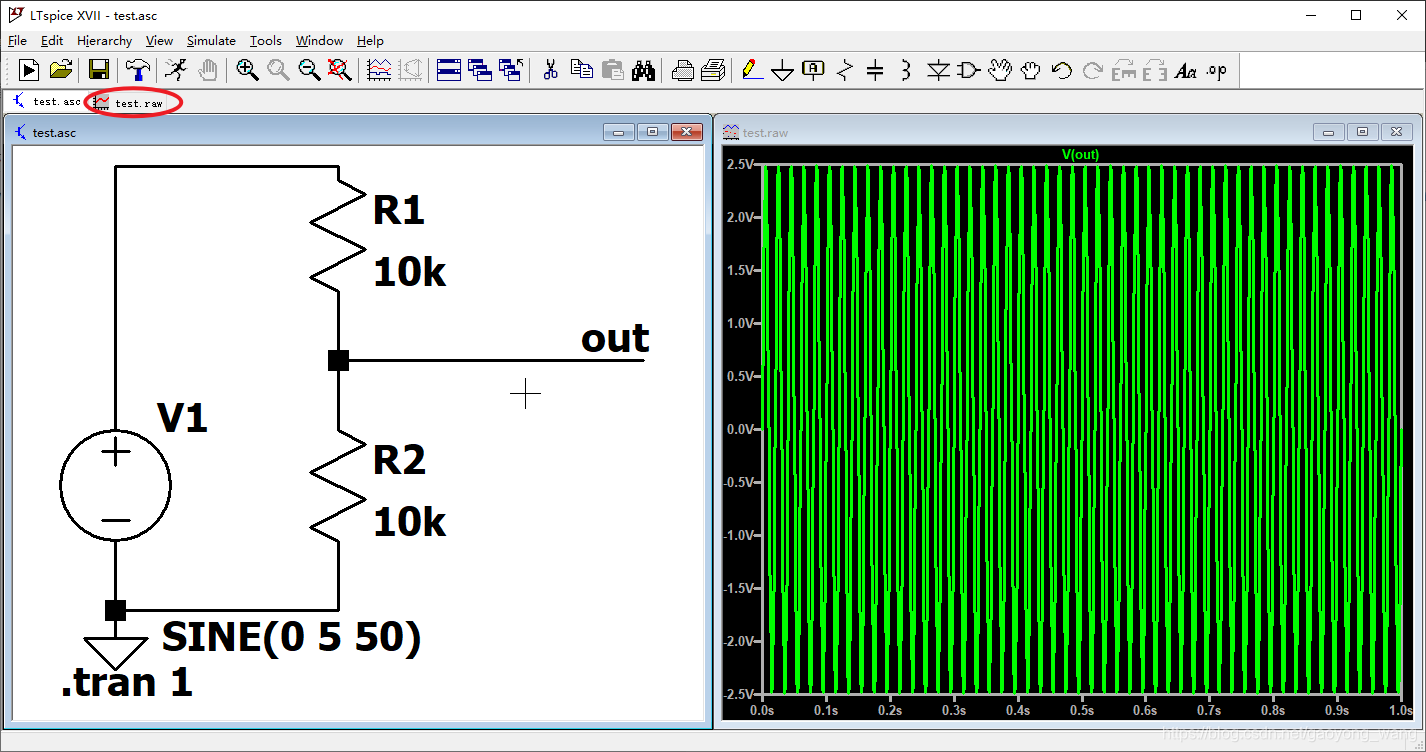
Task: Click the .tran 1 directive text
Action: point(126,683)
